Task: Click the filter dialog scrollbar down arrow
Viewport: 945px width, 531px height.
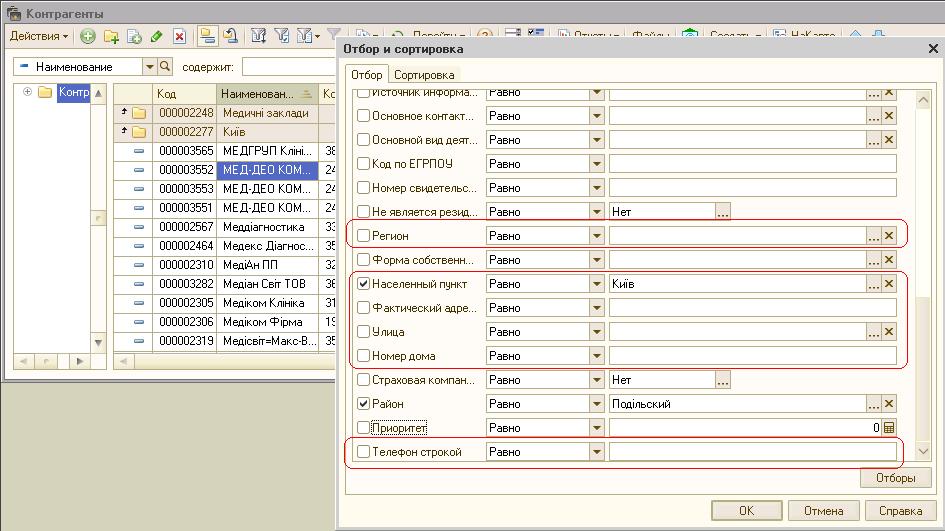Action: [923, 451]
